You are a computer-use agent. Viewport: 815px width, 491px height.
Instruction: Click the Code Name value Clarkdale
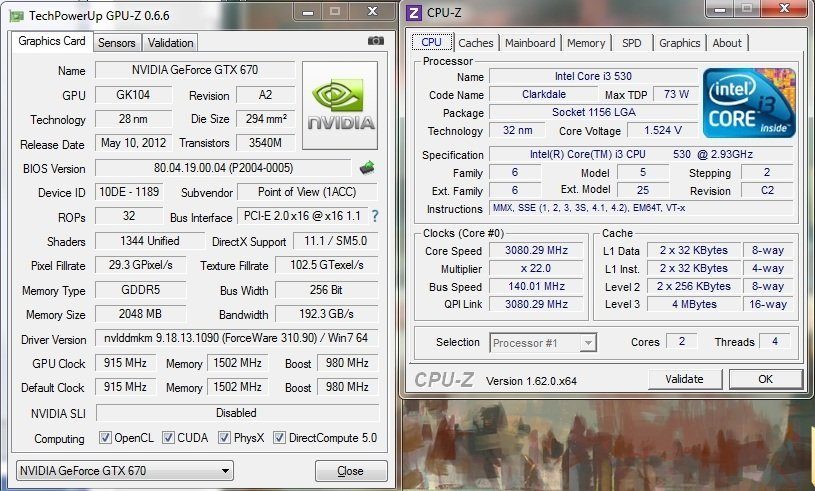tap(544, 94)
